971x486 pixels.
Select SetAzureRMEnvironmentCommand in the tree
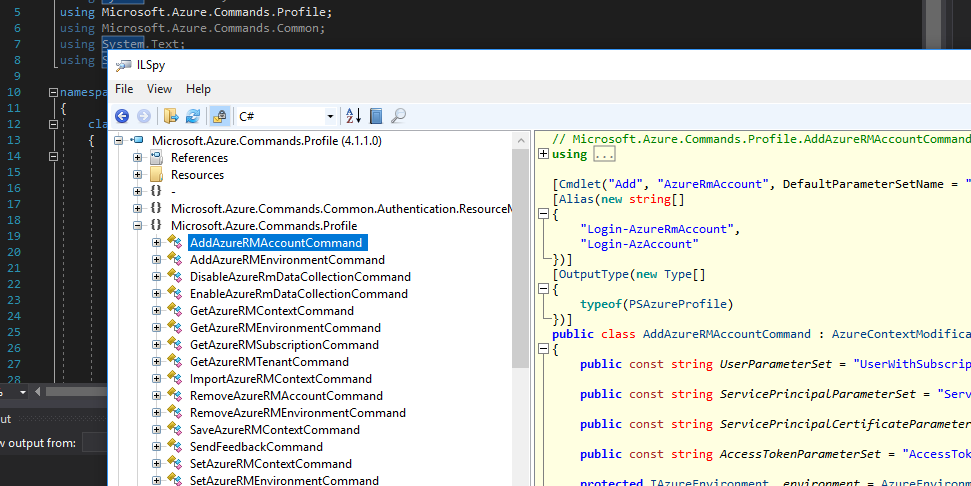pyautogui.click(x=284, y=480)
